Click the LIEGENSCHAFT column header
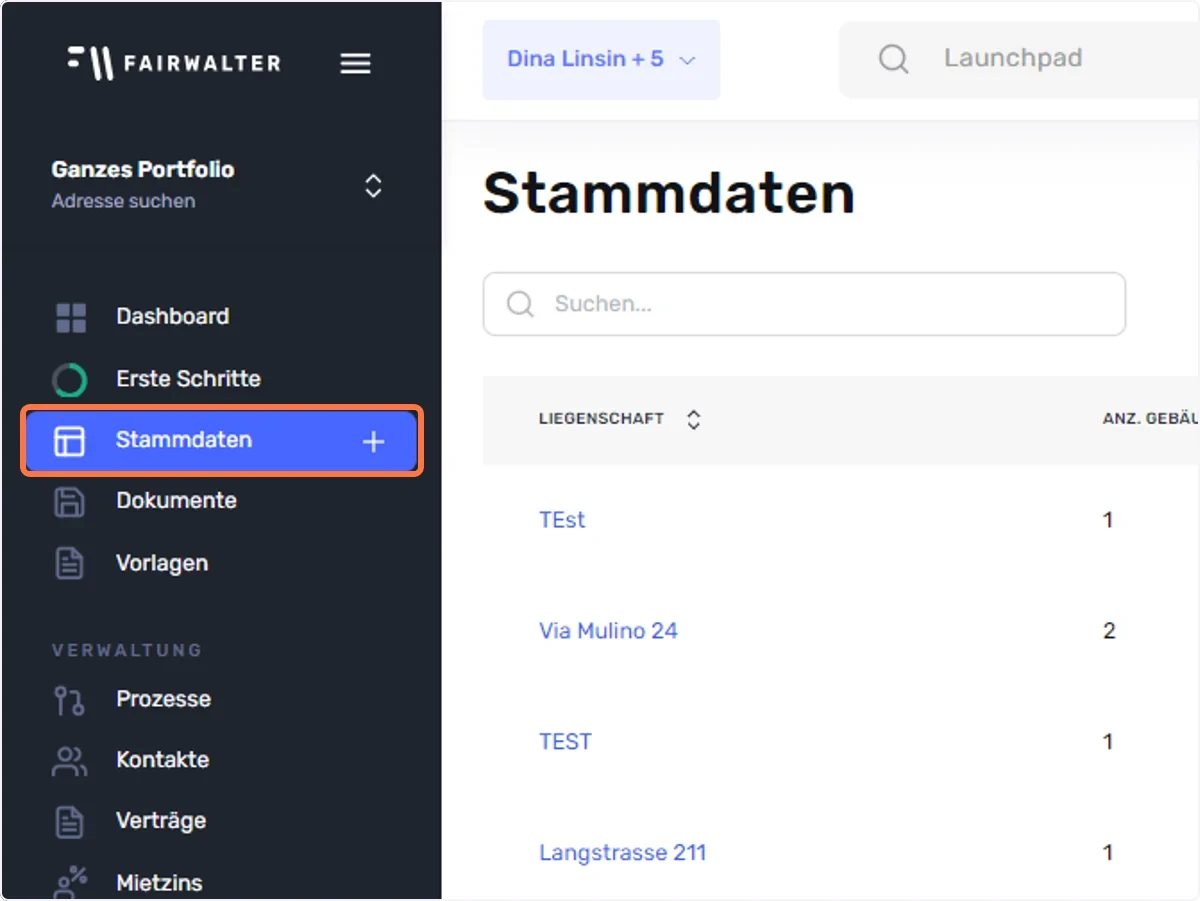1200x901 pixels. click(601, 420)
